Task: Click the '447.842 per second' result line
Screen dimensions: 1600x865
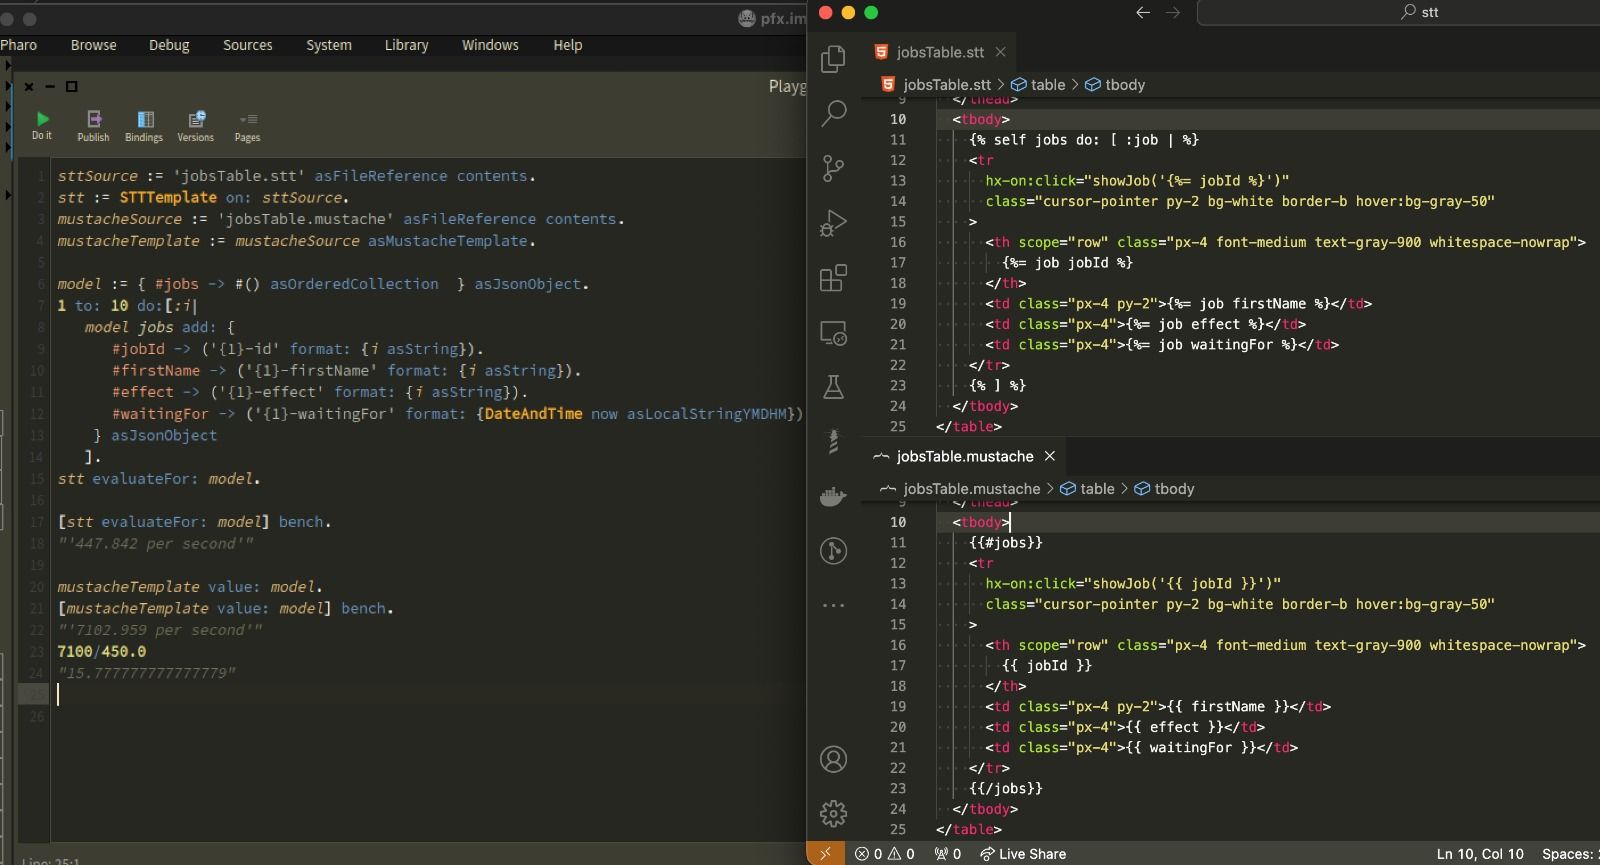Action: tap(155, 544)
